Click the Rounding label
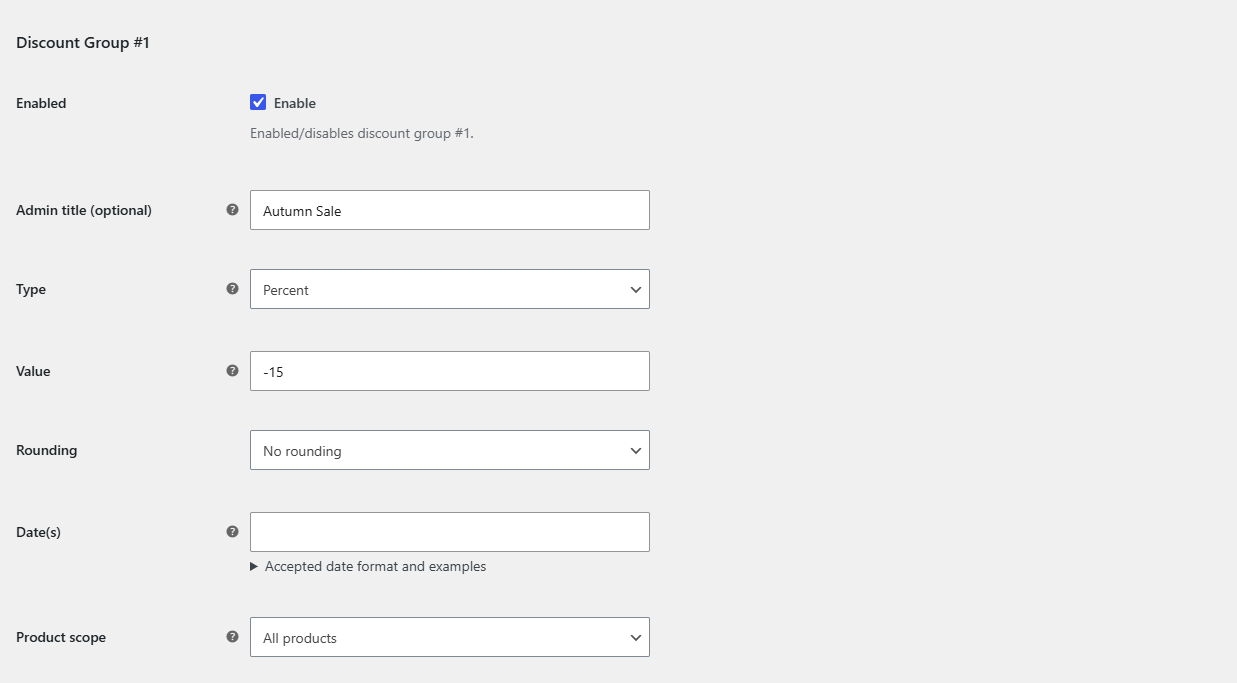The width and height of the screenshot is (1237, 683). coord(47,450)
